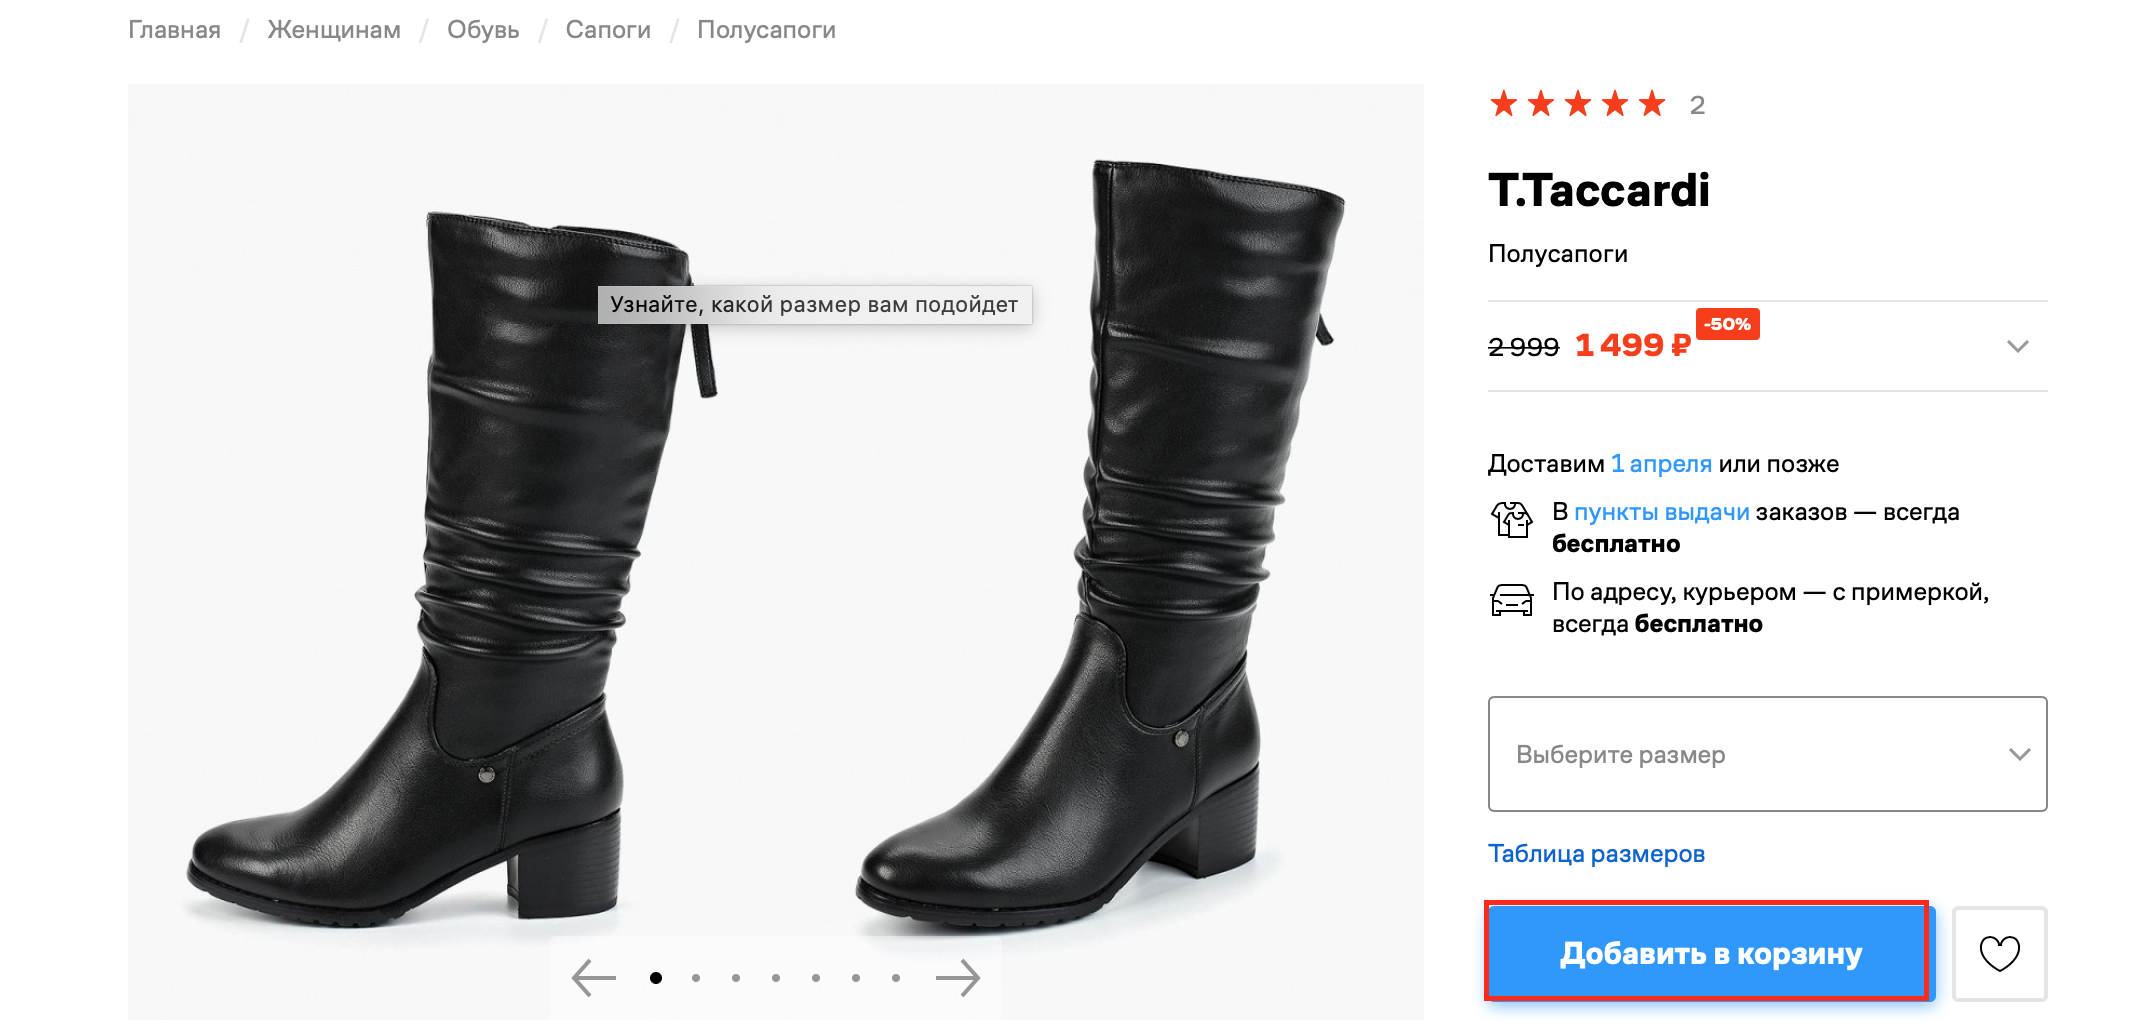Viewport: 2150px width, 1030px height.
Task: Select the second carousel dot
Action: (x=696, y=978)
